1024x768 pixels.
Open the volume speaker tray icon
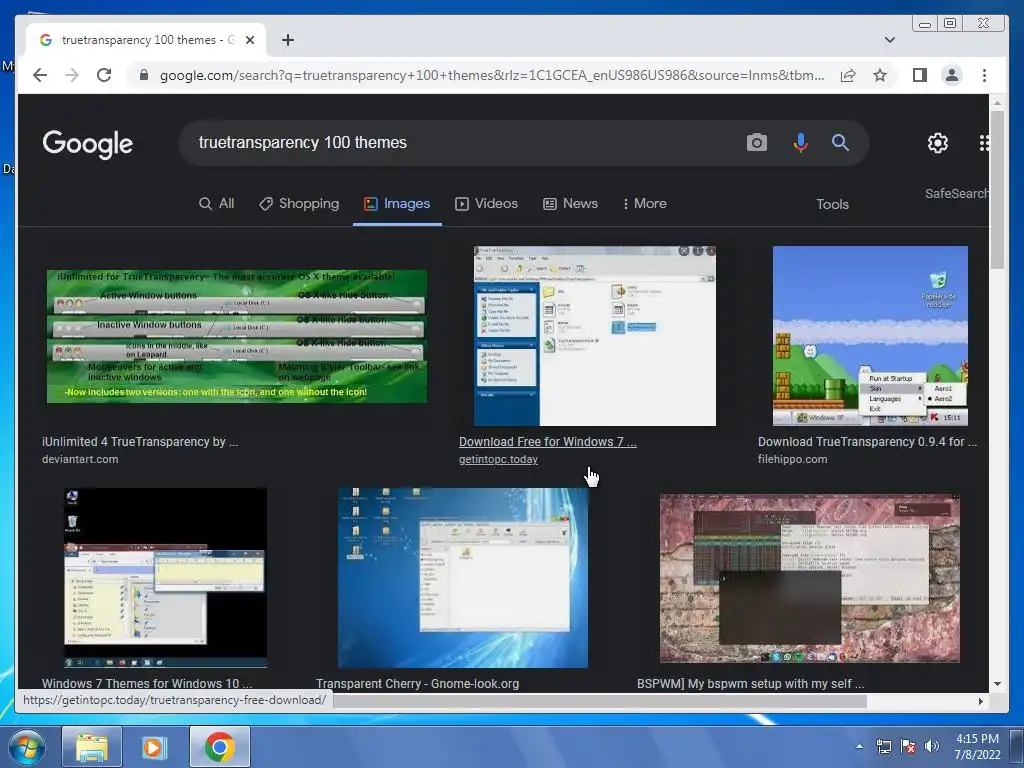coord(932,746)
